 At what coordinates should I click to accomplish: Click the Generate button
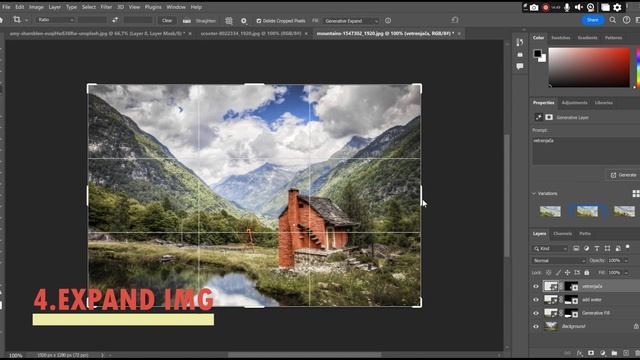[x=624, y=175]
